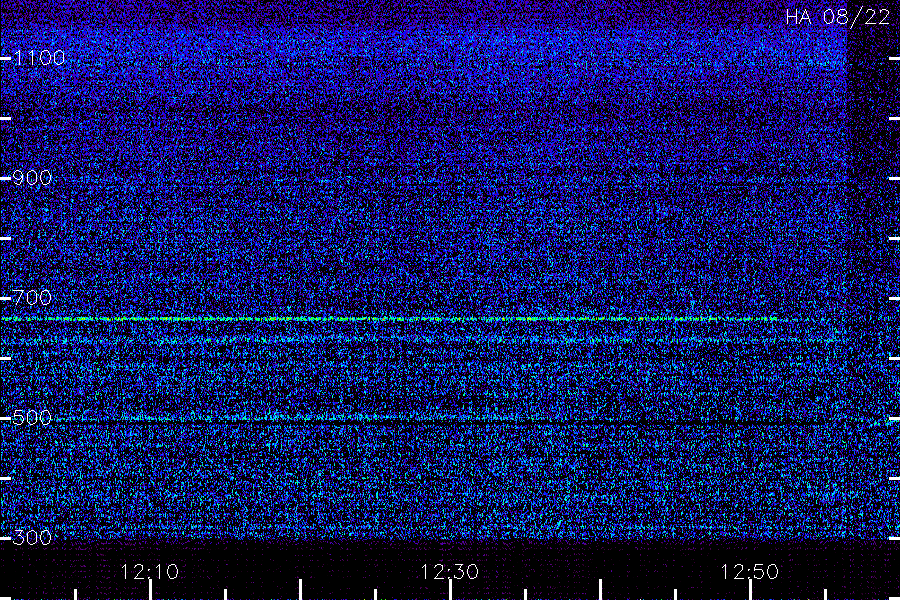The height and width of the screenshot is (600, 900).
Task: Click the 500 frequency axis label
Action: coord(32,417)
